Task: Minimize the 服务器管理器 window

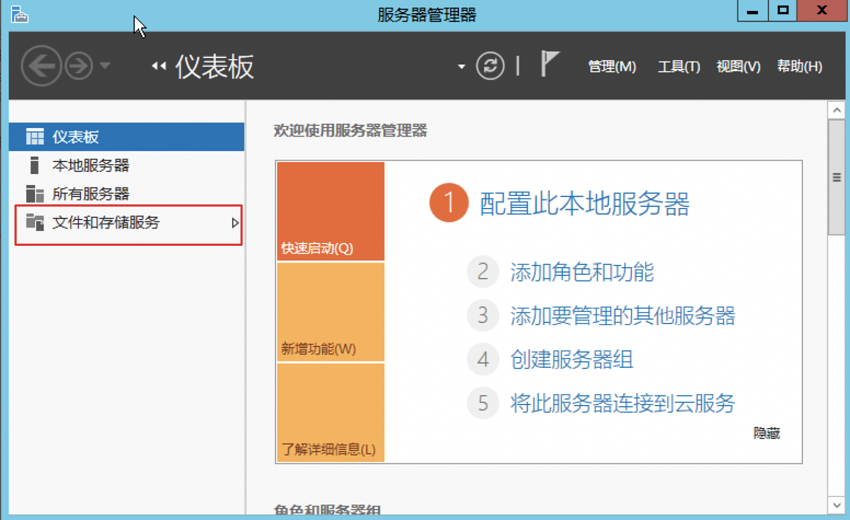Action: click(752, 11)
